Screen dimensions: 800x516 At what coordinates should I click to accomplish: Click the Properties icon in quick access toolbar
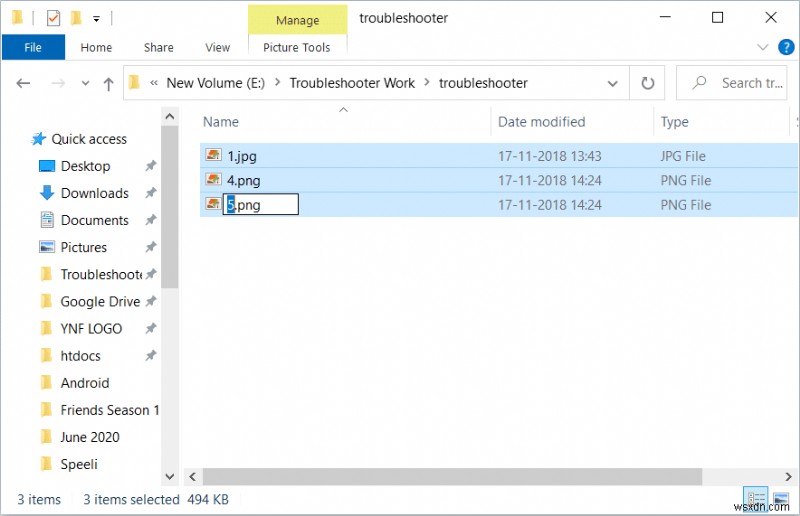coord(53,18)
